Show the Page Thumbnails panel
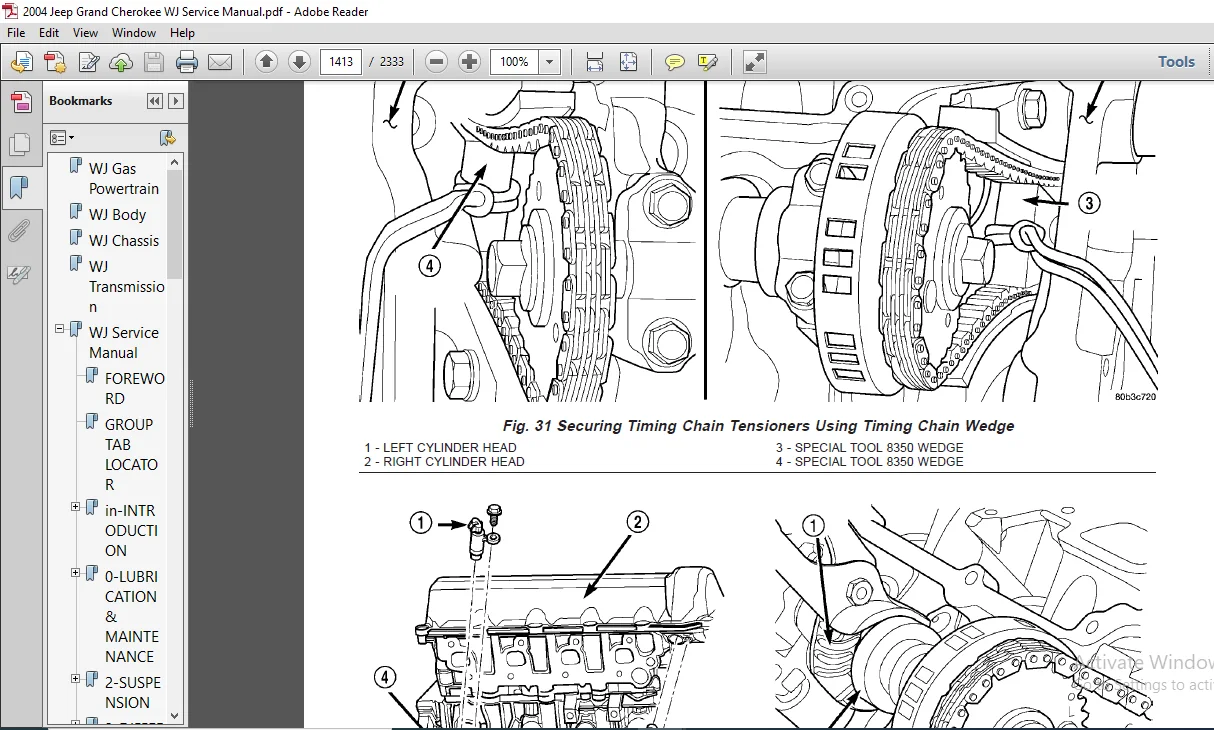Image resolution: width=1214 pixels, height=730 pixels. 20,144
